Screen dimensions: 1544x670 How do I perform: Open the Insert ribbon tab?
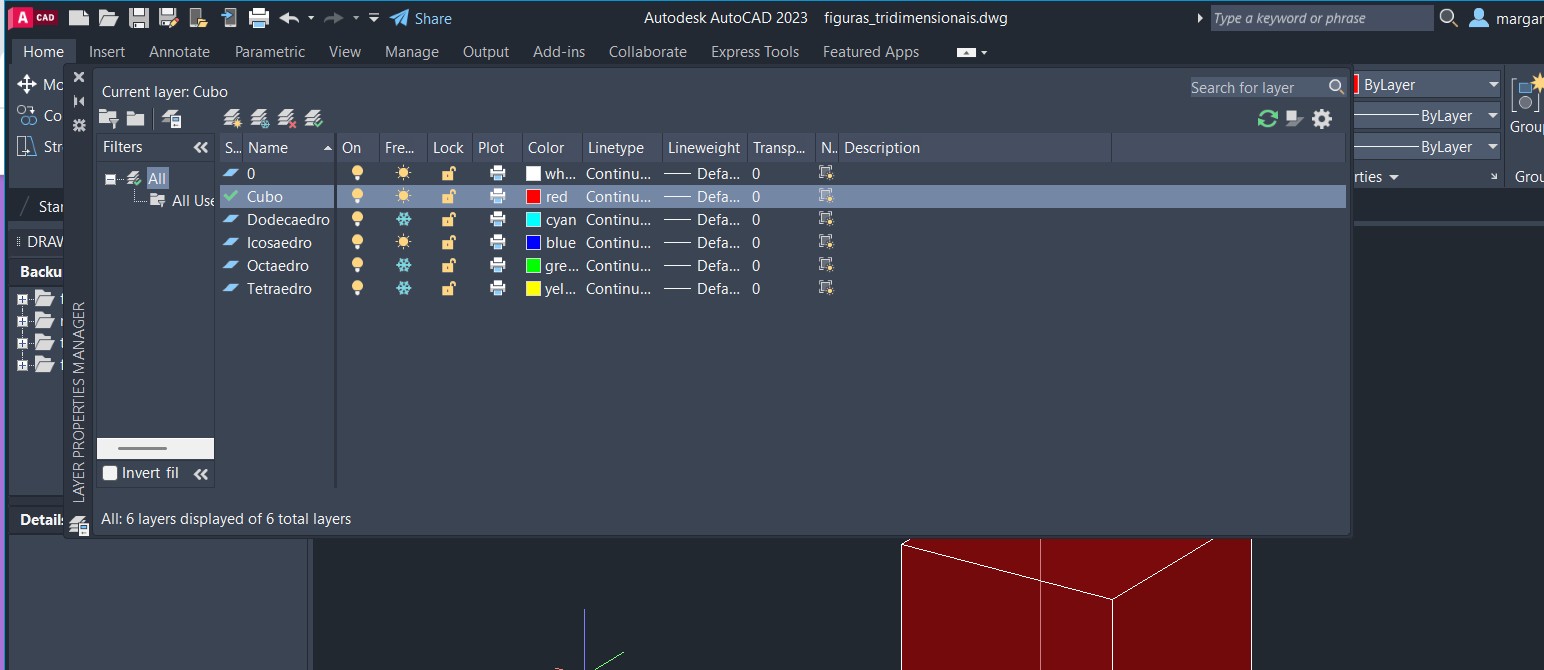[107, 52]
